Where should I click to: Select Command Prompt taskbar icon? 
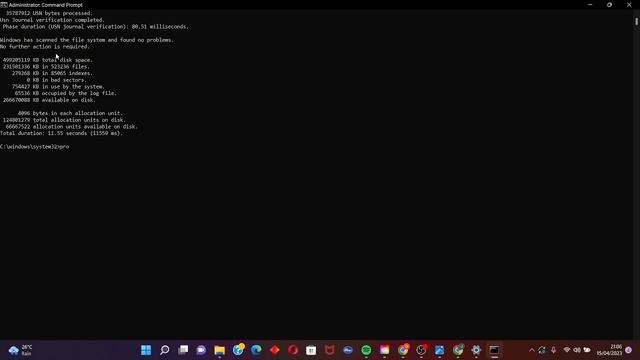pos(494,350)
